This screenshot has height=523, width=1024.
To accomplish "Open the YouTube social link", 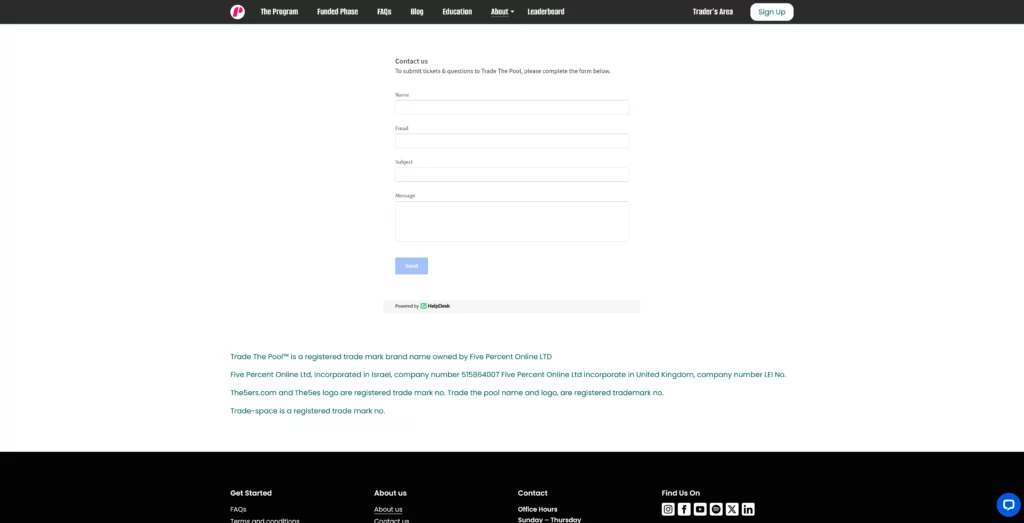I will pos(700,509).
